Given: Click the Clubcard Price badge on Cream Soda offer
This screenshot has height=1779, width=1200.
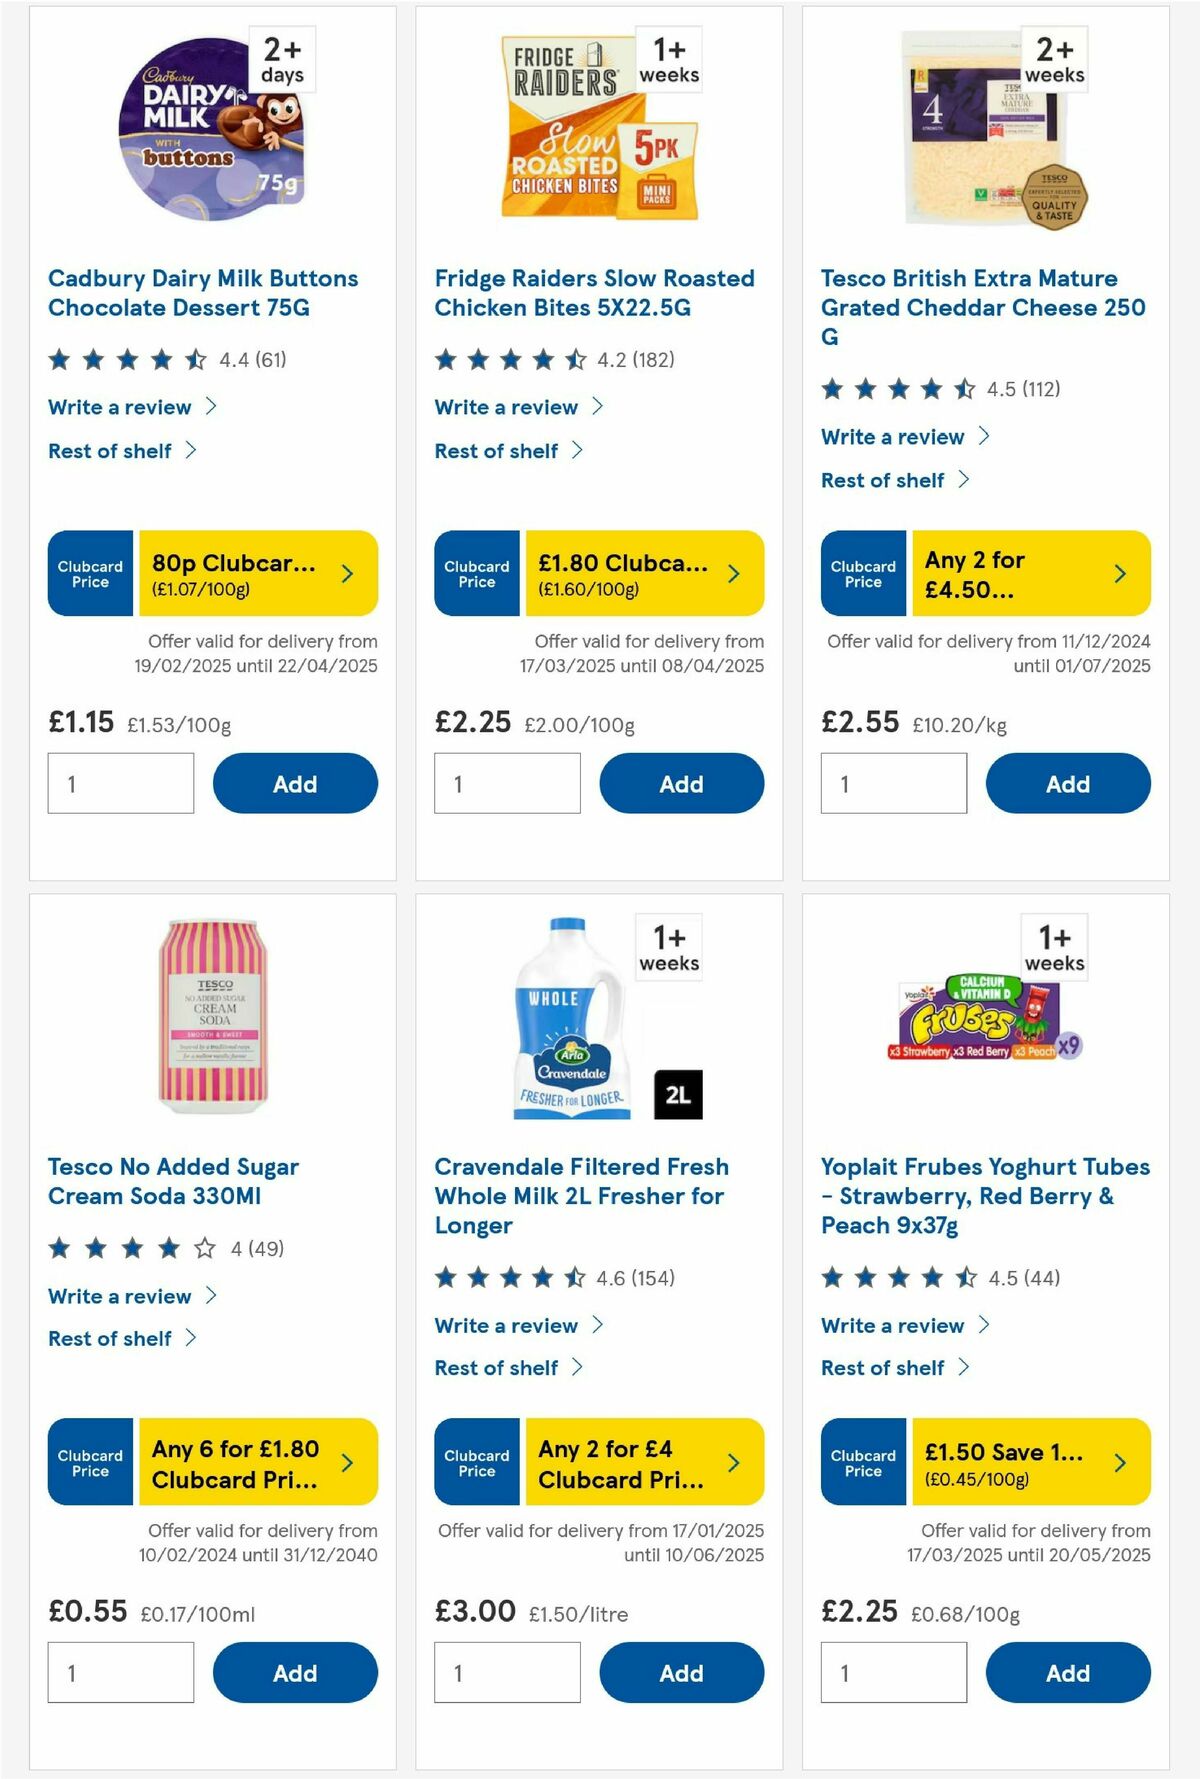Looking at the screenshot, I should pyautogui.click(x=89, y=1461).
